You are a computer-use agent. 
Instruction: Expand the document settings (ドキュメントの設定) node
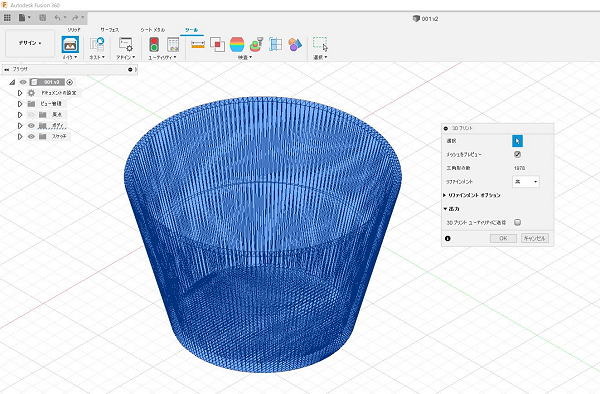(x=20, y=93)
